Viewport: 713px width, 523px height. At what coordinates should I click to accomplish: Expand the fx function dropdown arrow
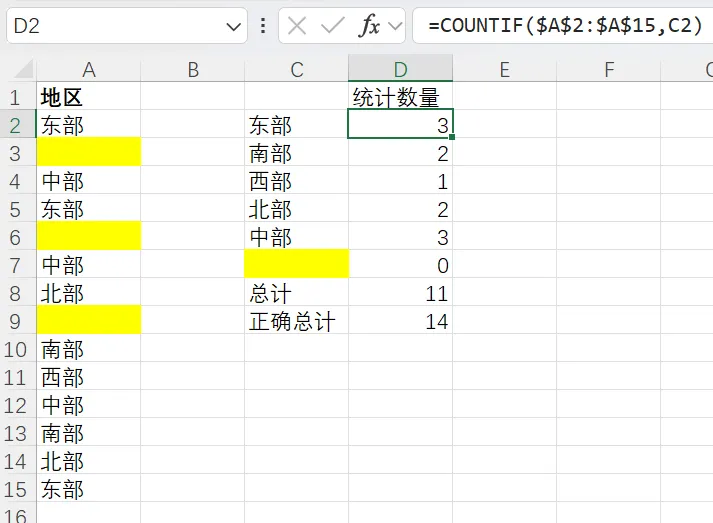click(396, 26)
